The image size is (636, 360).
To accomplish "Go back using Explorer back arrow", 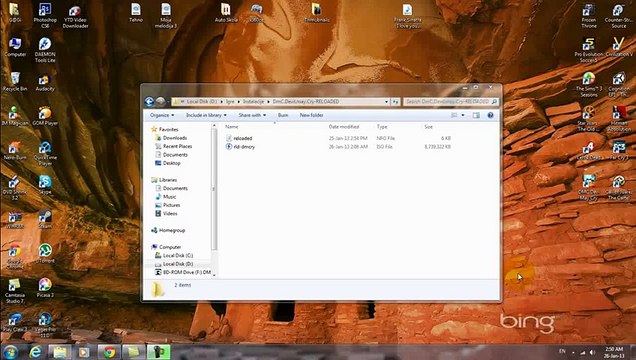I will 149,101.
